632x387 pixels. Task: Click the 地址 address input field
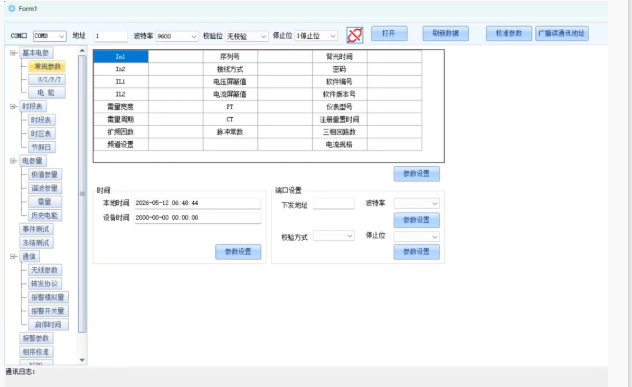tap(111, 36)
